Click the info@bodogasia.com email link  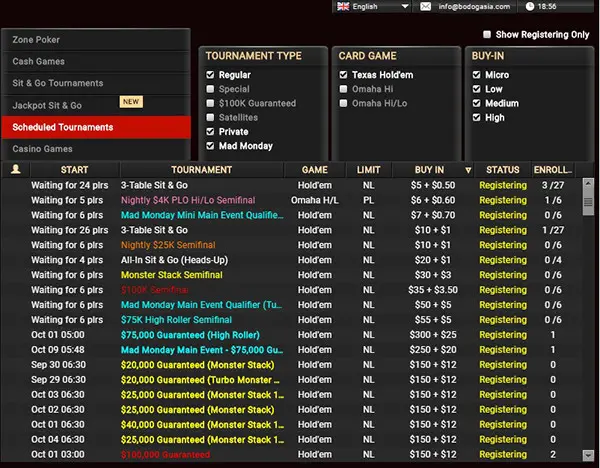[474, 7]
